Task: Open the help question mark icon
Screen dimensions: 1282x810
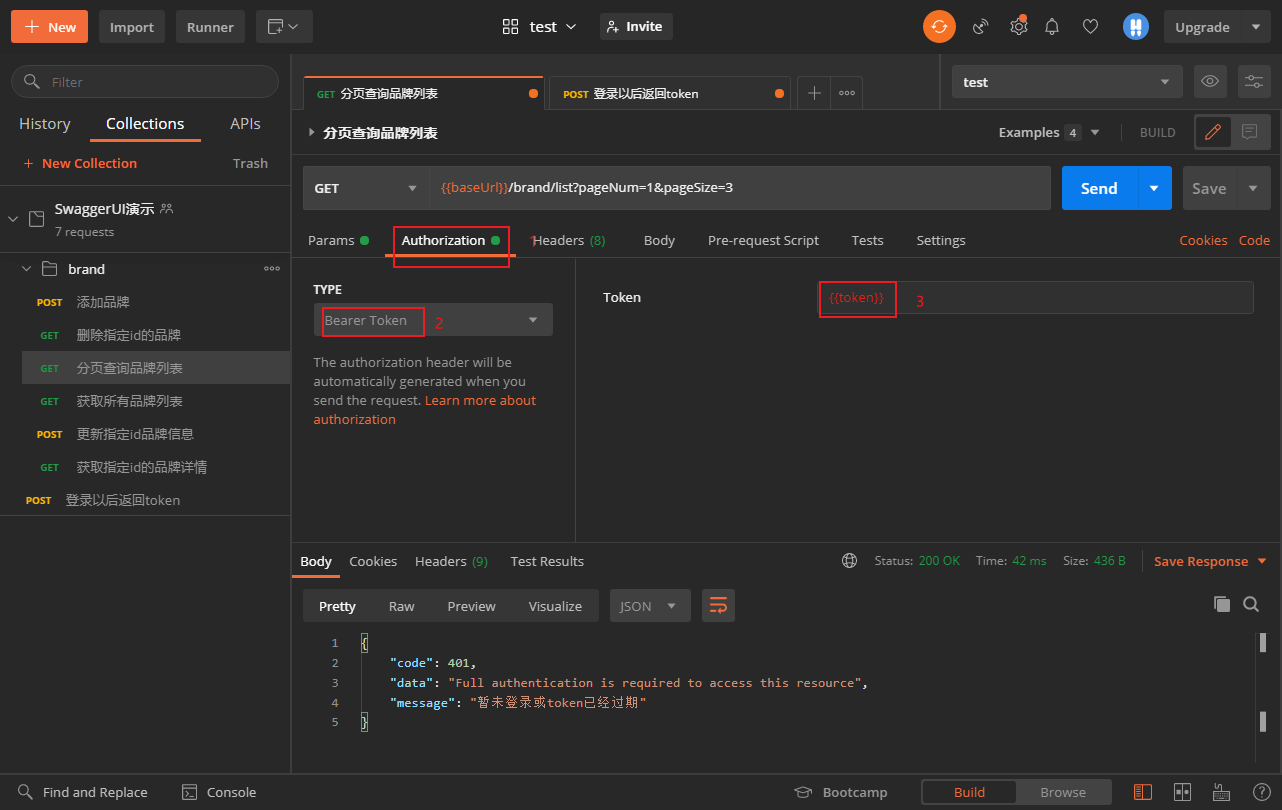Action: tap(1261, 792)
